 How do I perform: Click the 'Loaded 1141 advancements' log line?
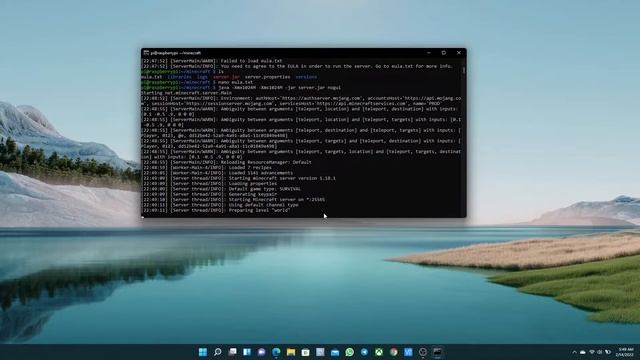pyautogui.click(x=217, y=173)
